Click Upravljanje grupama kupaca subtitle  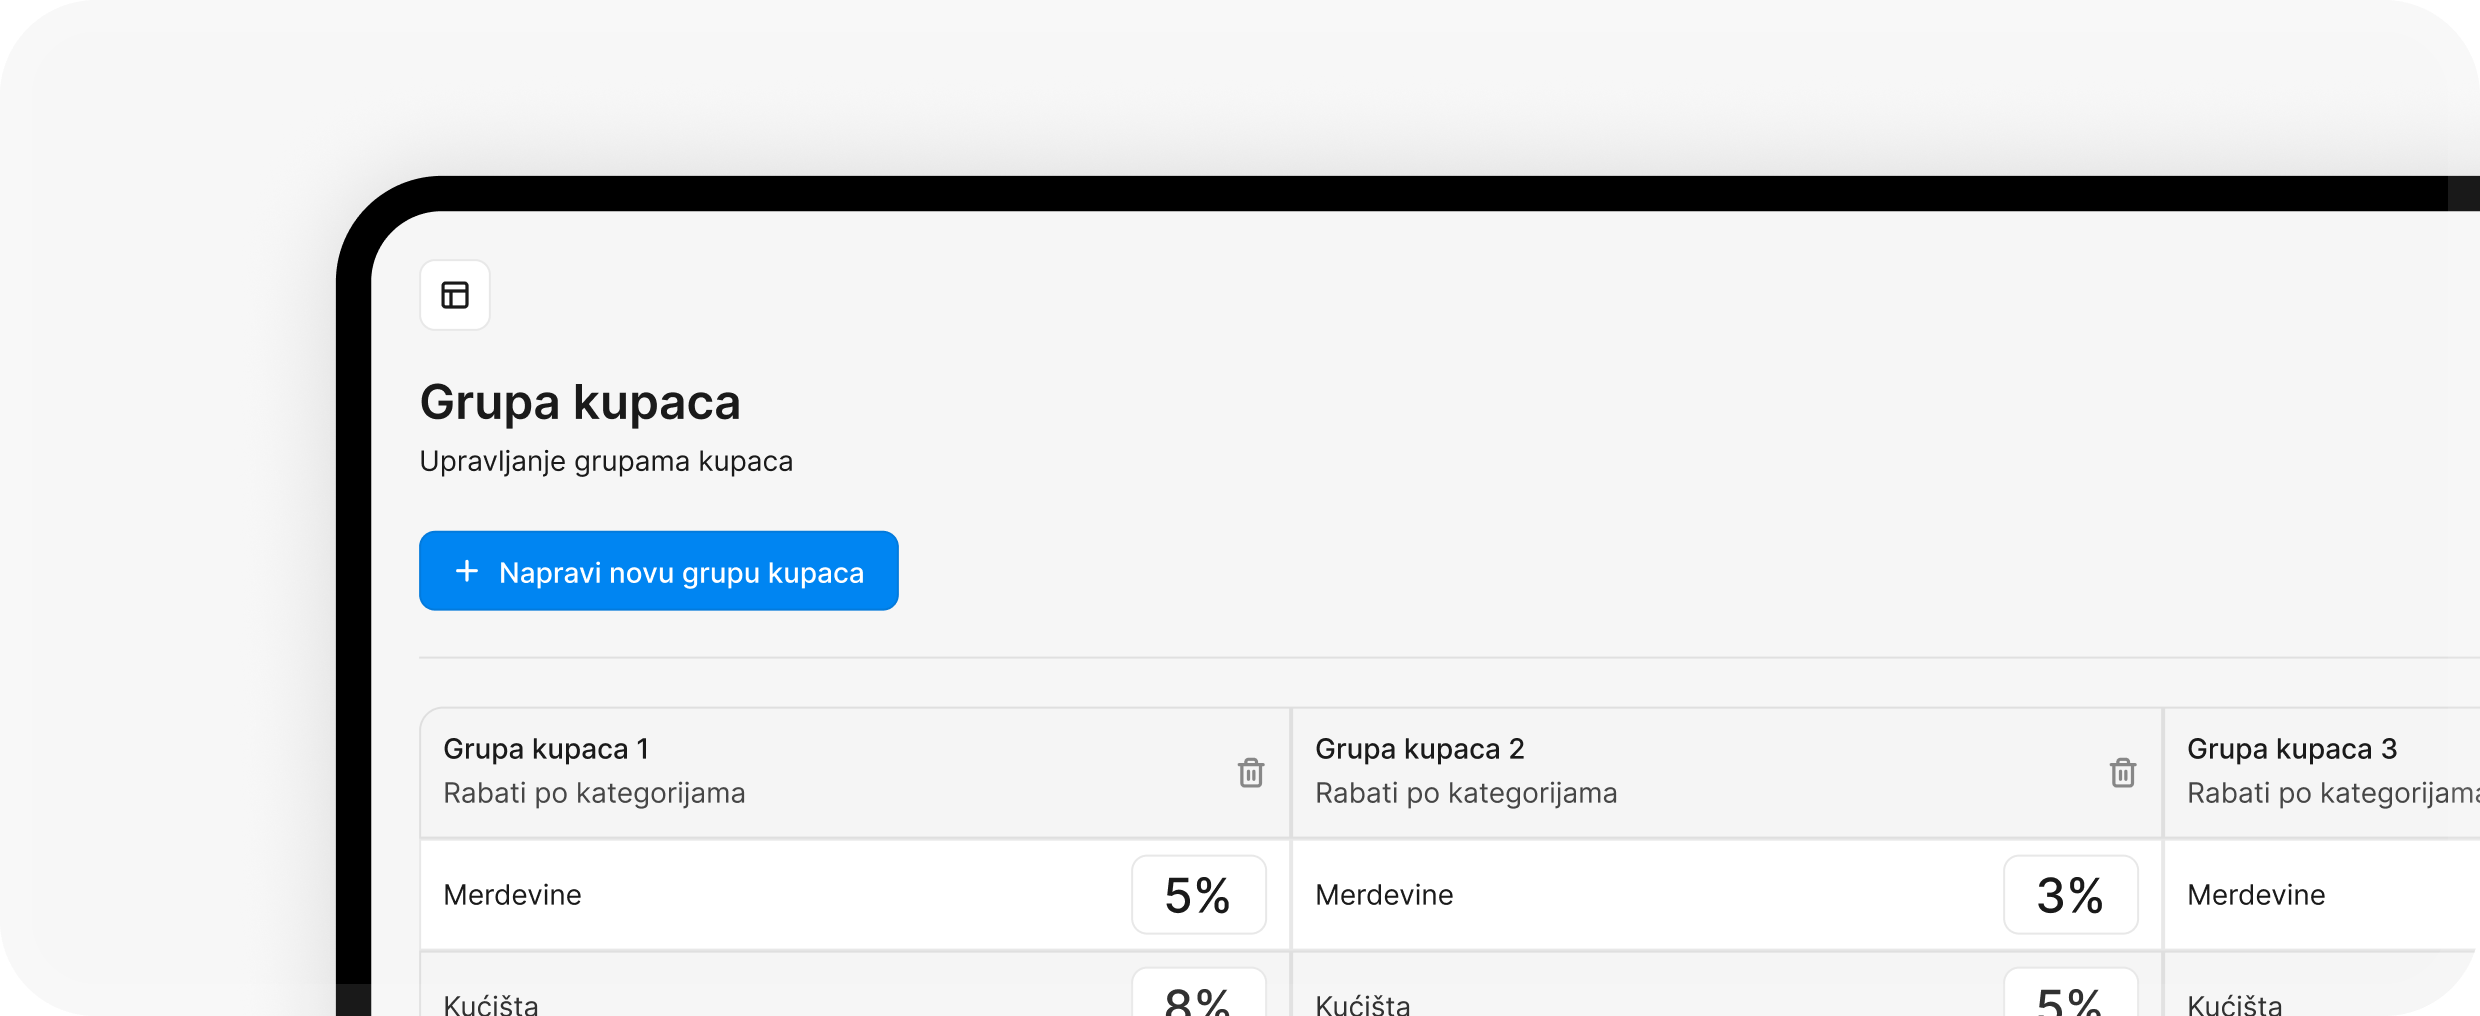pyautogui.click(x=606, y=461)
